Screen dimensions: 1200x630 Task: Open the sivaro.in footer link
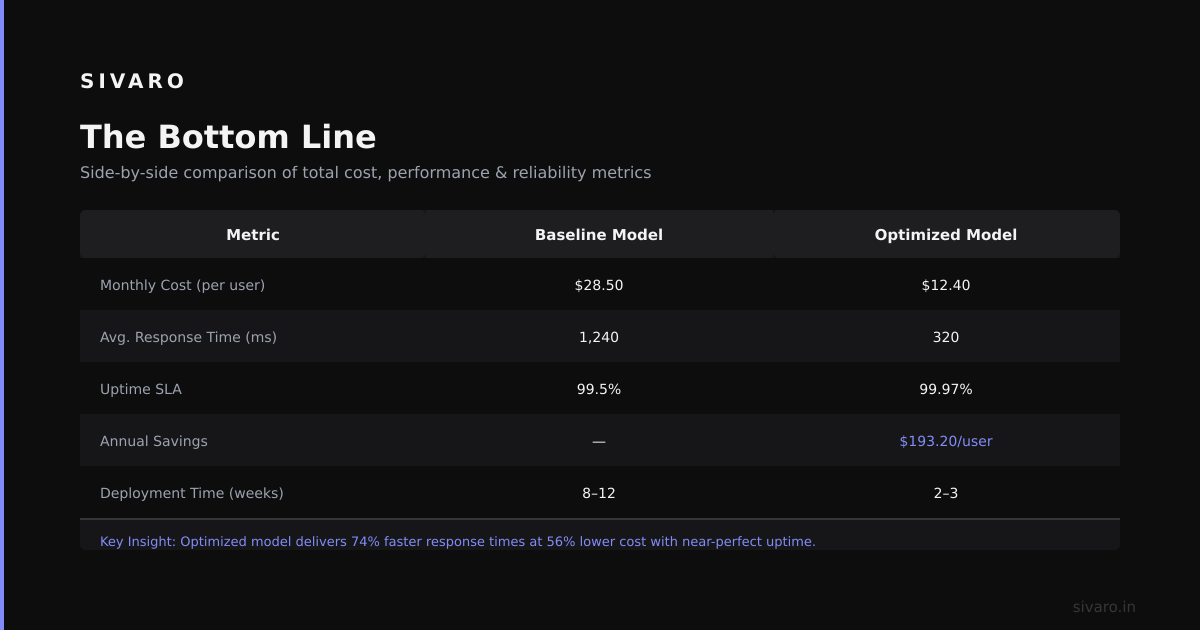tap(1104, 607)
